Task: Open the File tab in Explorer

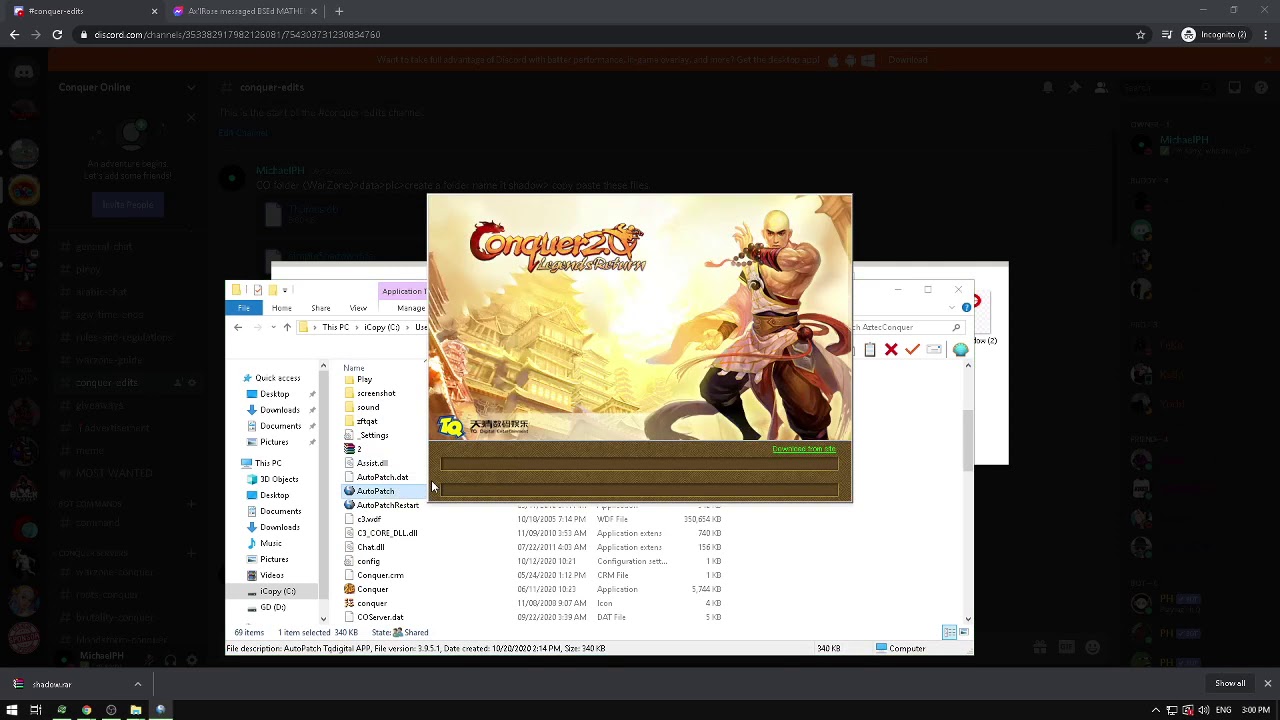Action: (244, 308)
